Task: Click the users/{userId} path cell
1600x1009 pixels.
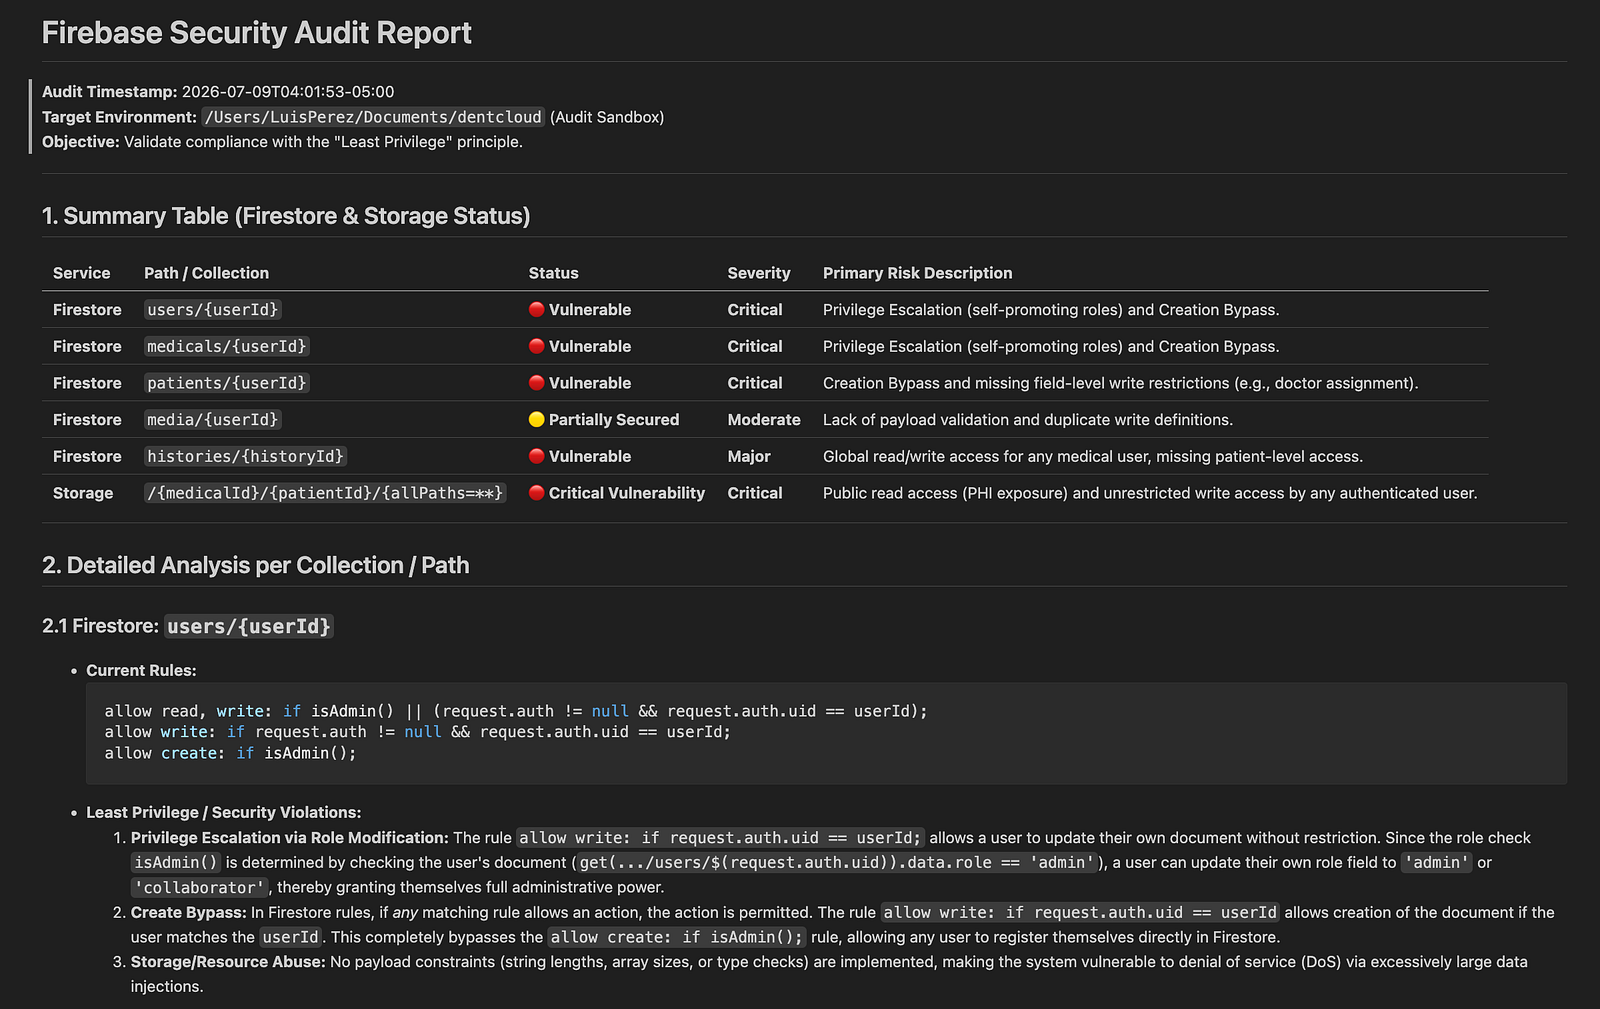Action: (x=213, y=310)
